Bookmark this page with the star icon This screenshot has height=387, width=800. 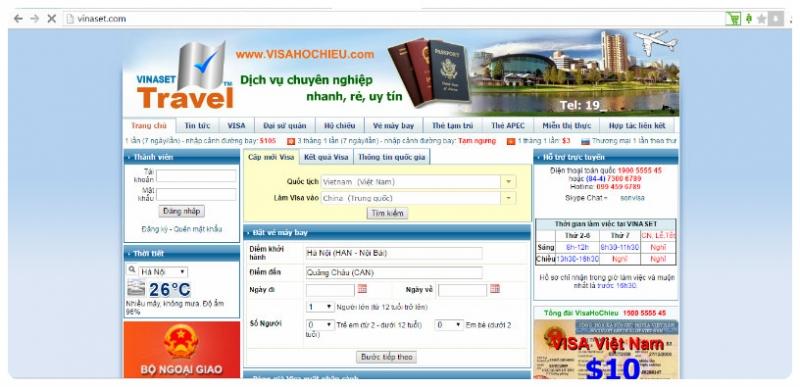[762, 19]
